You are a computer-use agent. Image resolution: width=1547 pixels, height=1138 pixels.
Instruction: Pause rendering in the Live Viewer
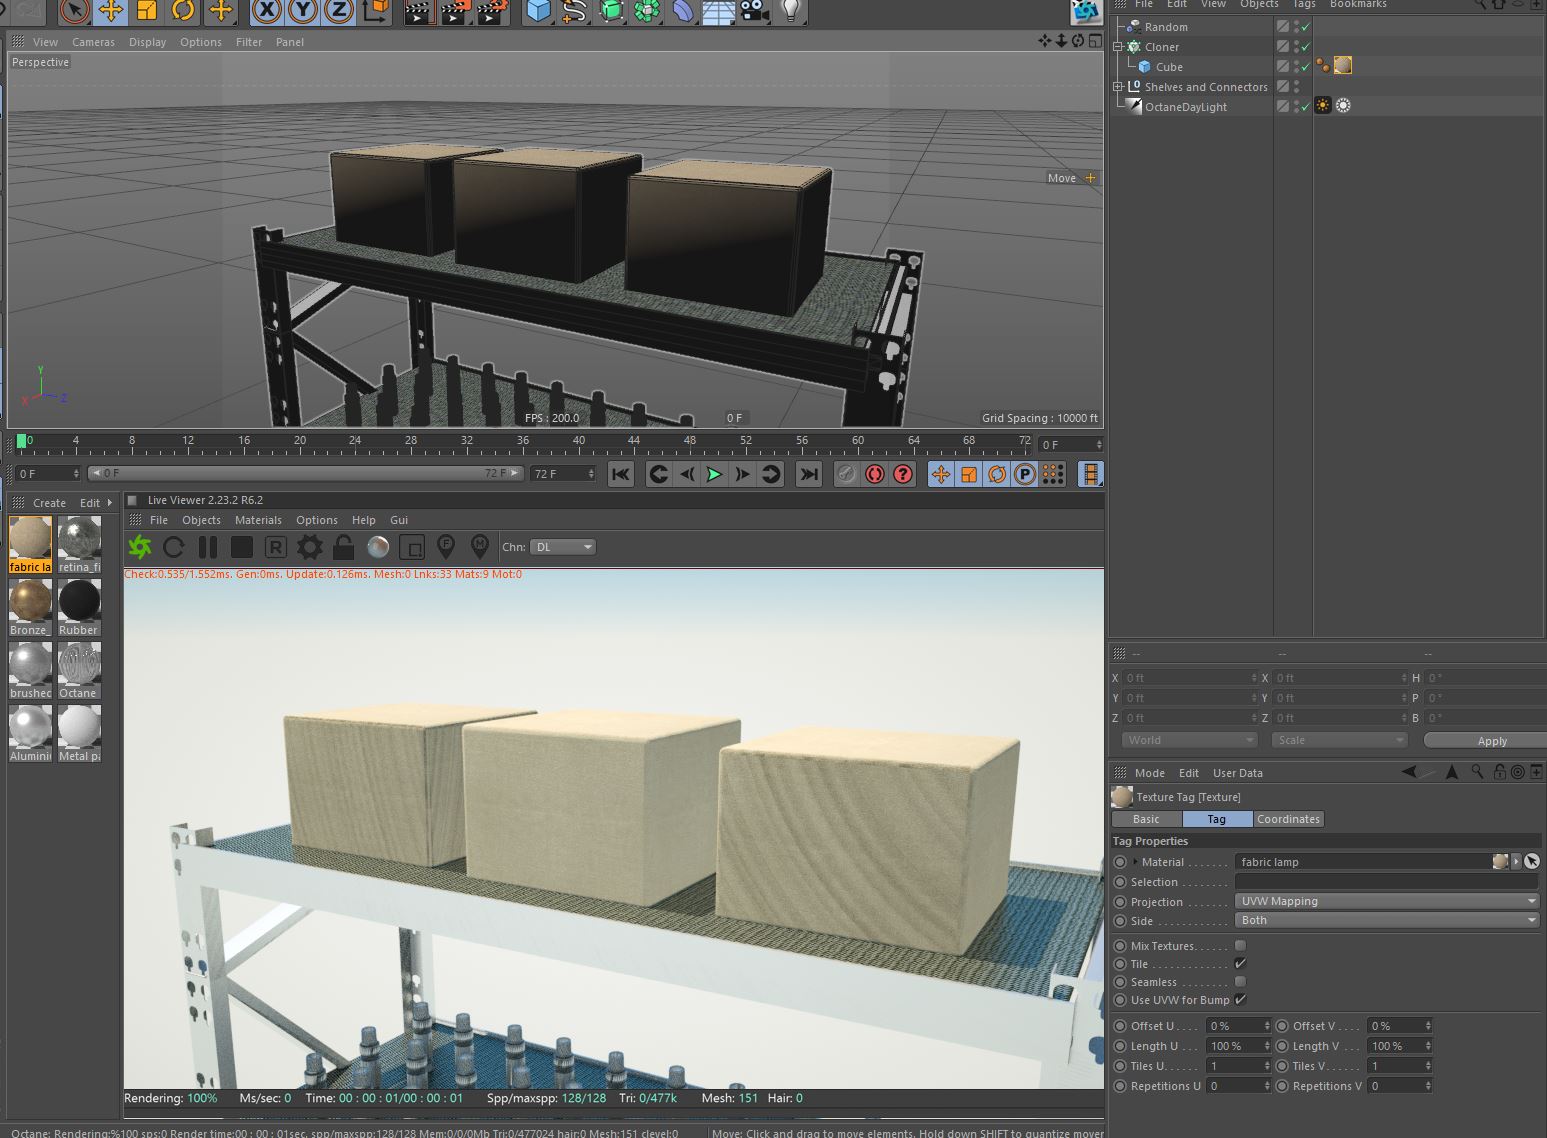point(208,547)
